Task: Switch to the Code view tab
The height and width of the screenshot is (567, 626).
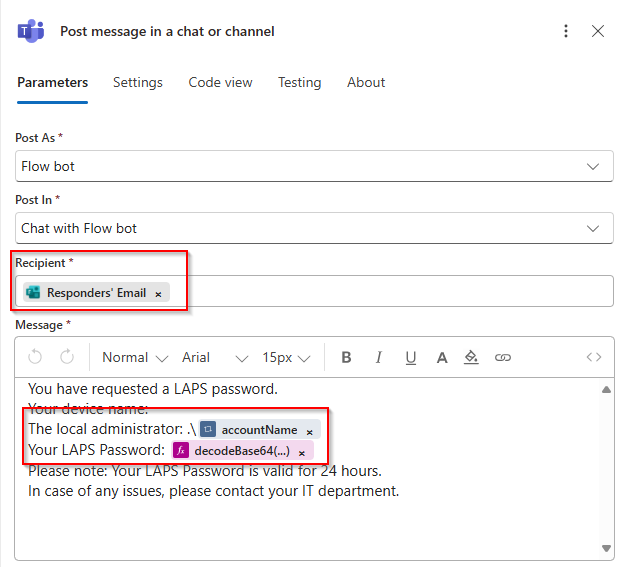Action: [x=220, y=83]
